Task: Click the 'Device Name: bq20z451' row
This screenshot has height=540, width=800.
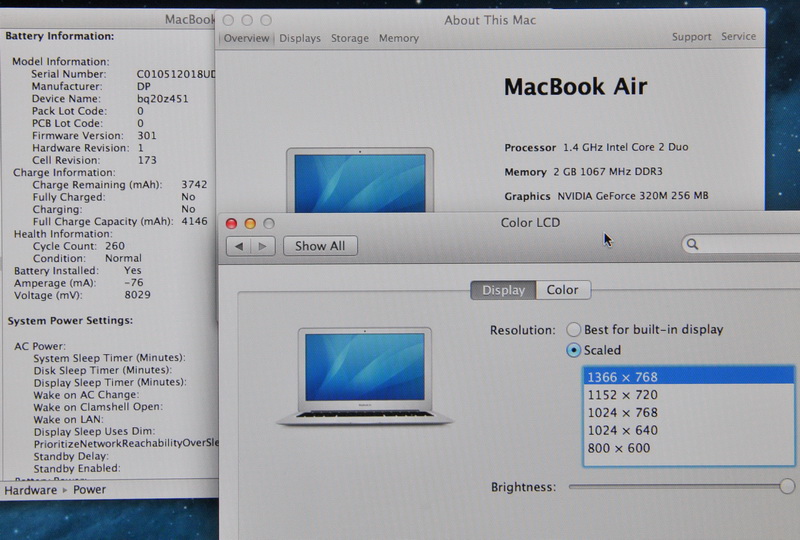Action: [x=110, y=99]
